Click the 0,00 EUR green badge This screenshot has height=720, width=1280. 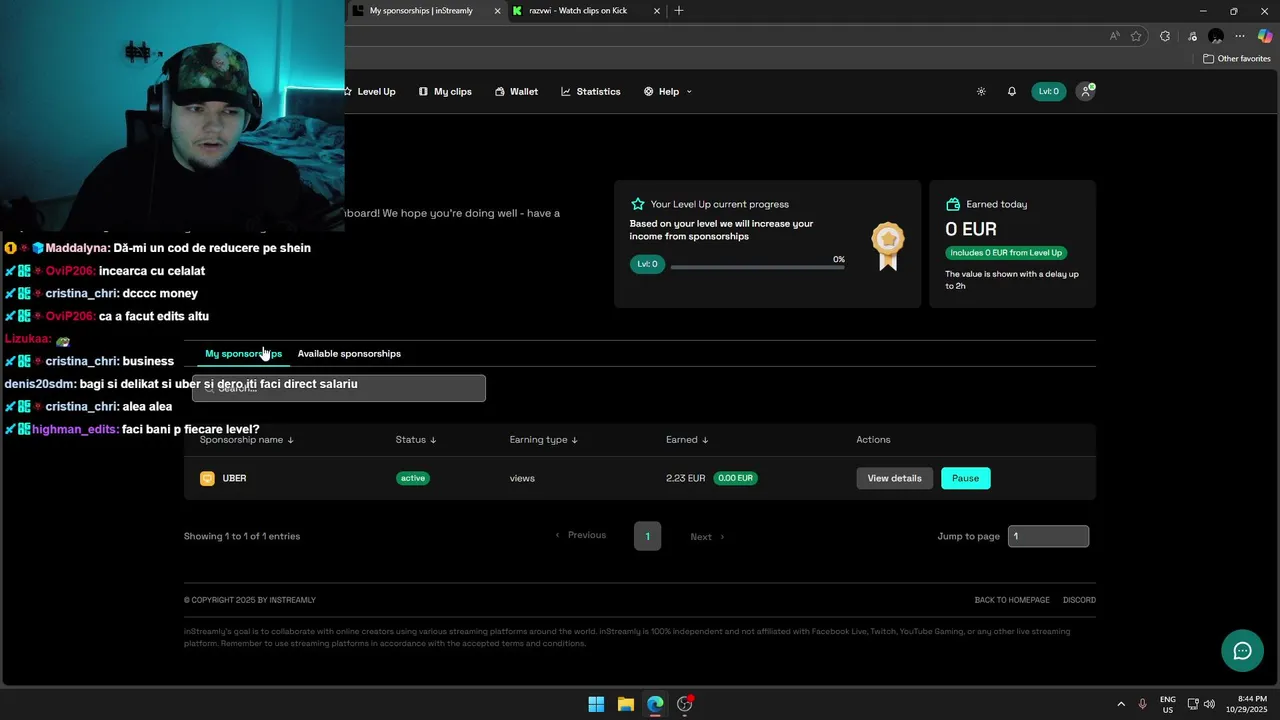(x=735, y=478)
